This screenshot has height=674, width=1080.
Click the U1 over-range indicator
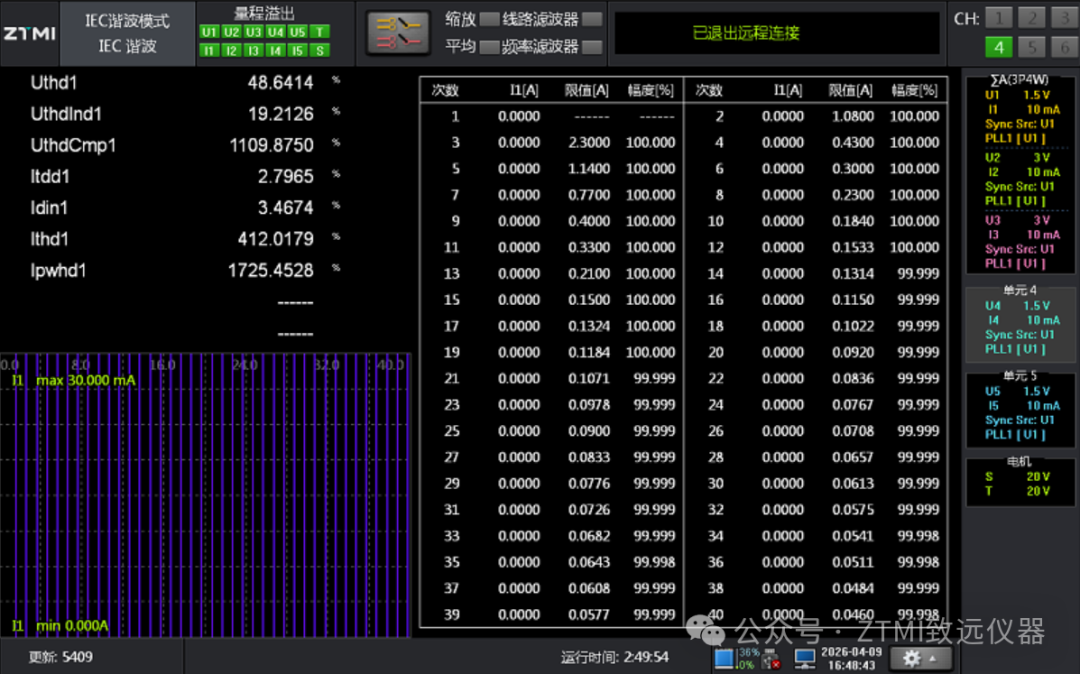209,32
